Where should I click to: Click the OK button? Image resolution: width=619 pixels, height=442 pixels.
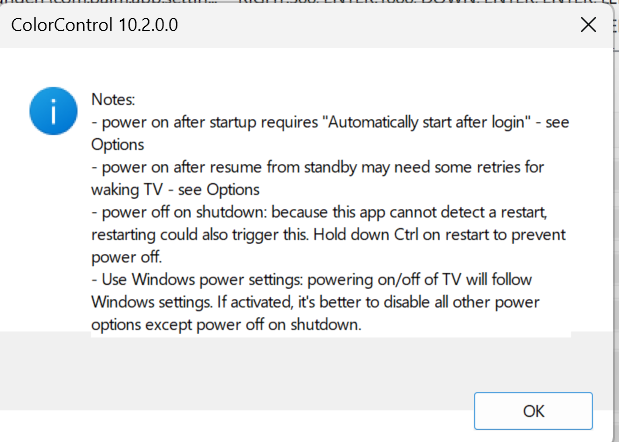533,411
